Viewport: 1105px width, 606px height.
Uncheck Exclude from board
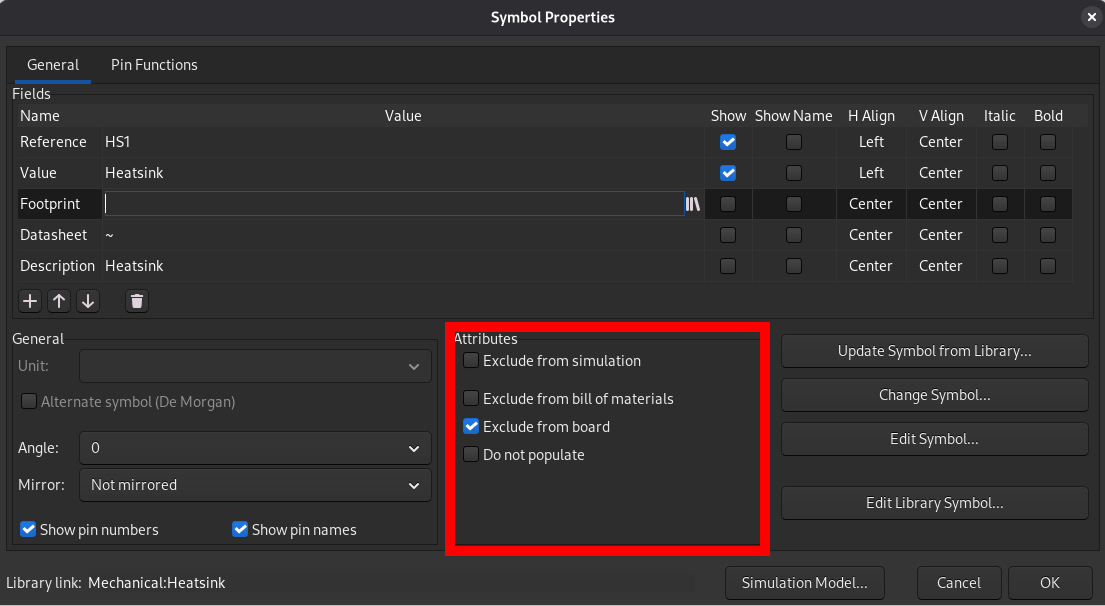(x=471, y=427)
